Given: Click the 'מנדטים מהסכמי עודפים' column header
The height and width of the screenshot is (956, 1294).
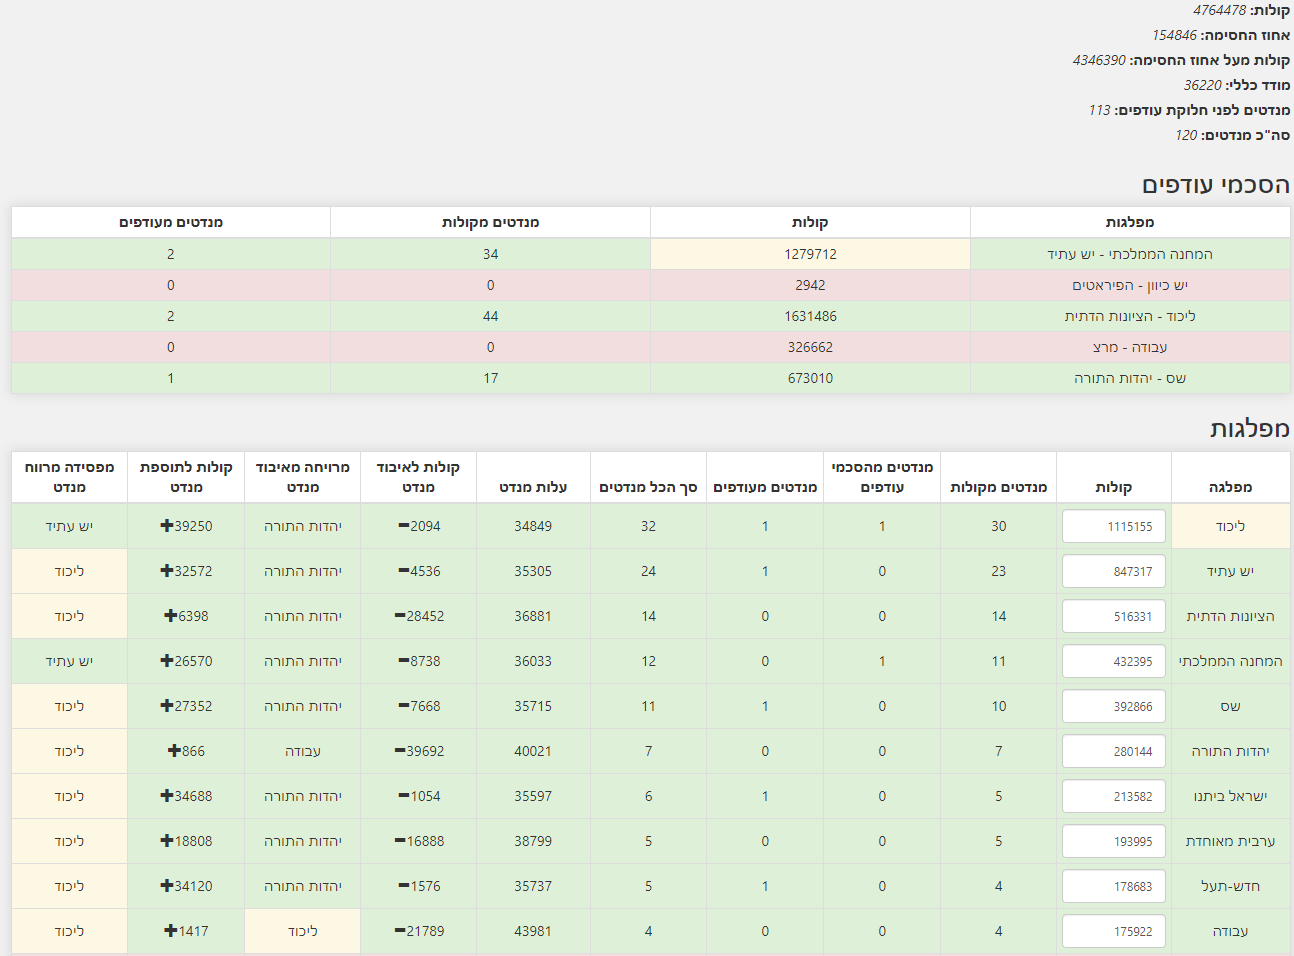Looking at the screenshot, I should [x=882, y=477].
